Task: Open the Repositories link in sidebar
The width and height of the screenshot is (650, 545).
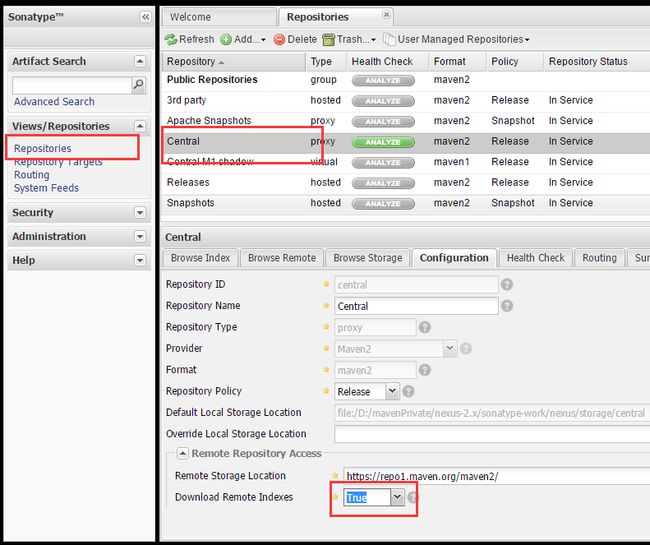Action: pyautogui.click(x=43, y=148)
